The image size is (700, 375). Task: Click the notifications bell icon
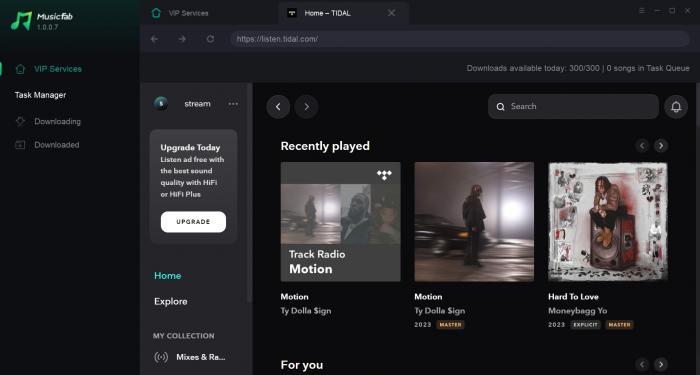click(x=676, y=106)
